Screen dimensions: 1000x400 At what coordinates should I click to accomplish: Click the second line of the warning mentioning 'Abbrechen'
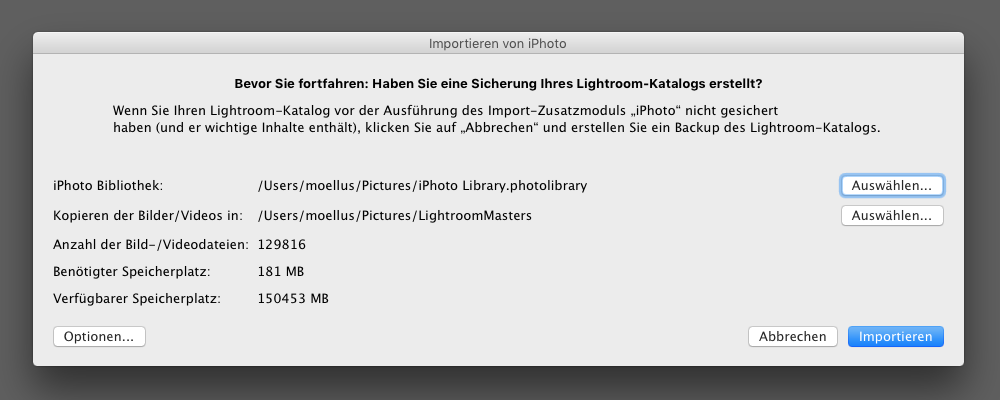click(497, 127)
